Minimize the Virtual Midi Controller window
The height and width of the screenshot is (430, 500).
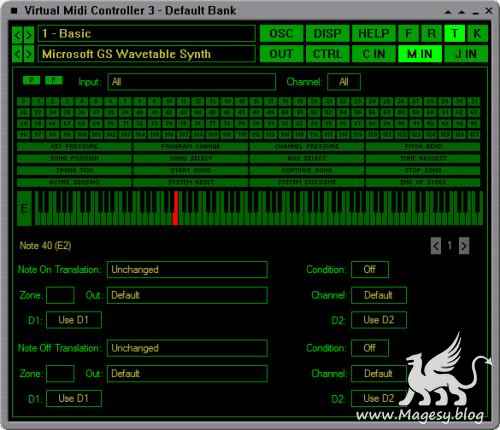click(476, 12)
